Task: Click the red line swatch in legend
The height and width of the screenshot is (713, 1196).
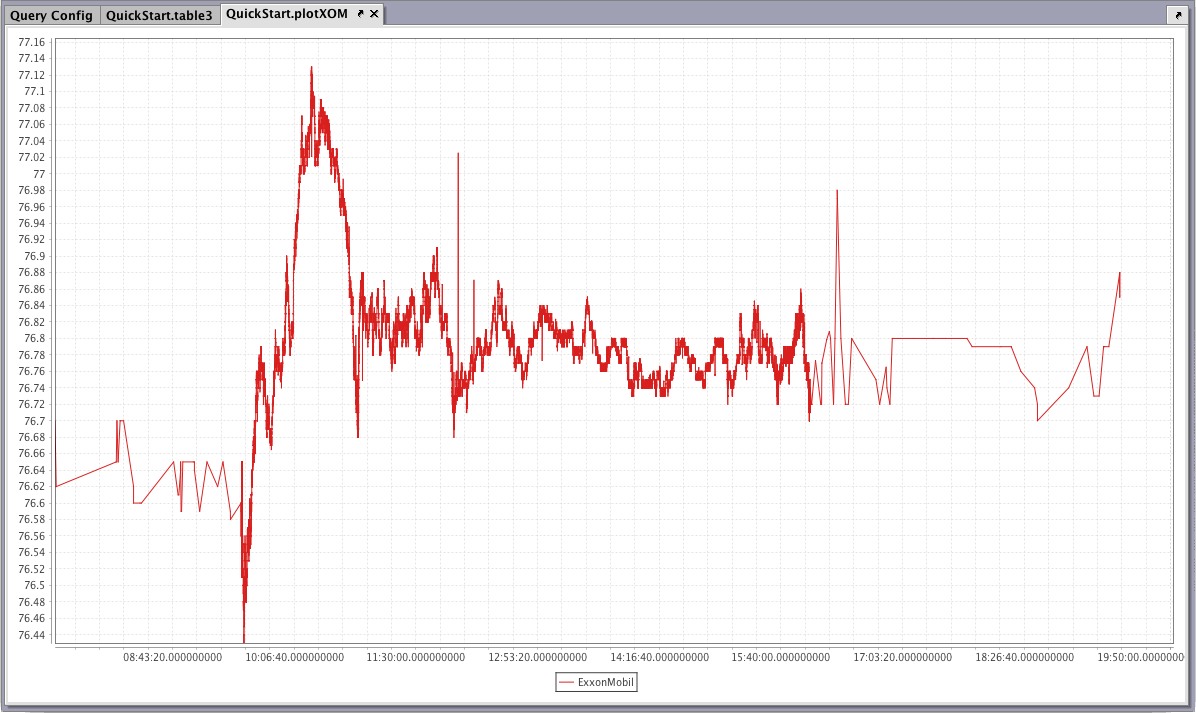Action: 567,682
